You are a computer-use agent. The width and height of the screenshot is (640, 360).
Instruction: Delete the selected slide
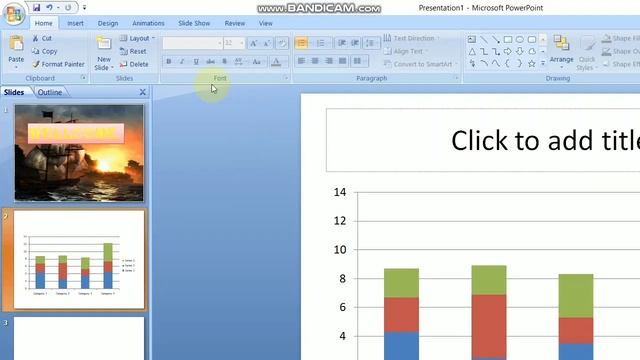134,64
